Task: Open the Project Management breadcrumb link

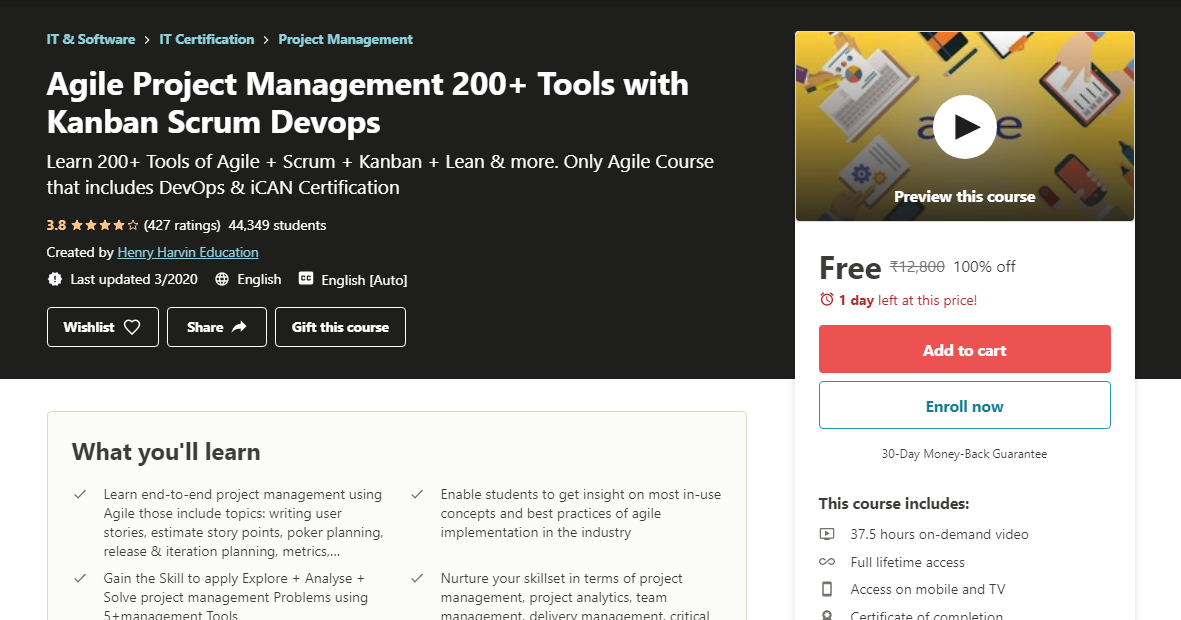Action: click(x=345, y=39)
